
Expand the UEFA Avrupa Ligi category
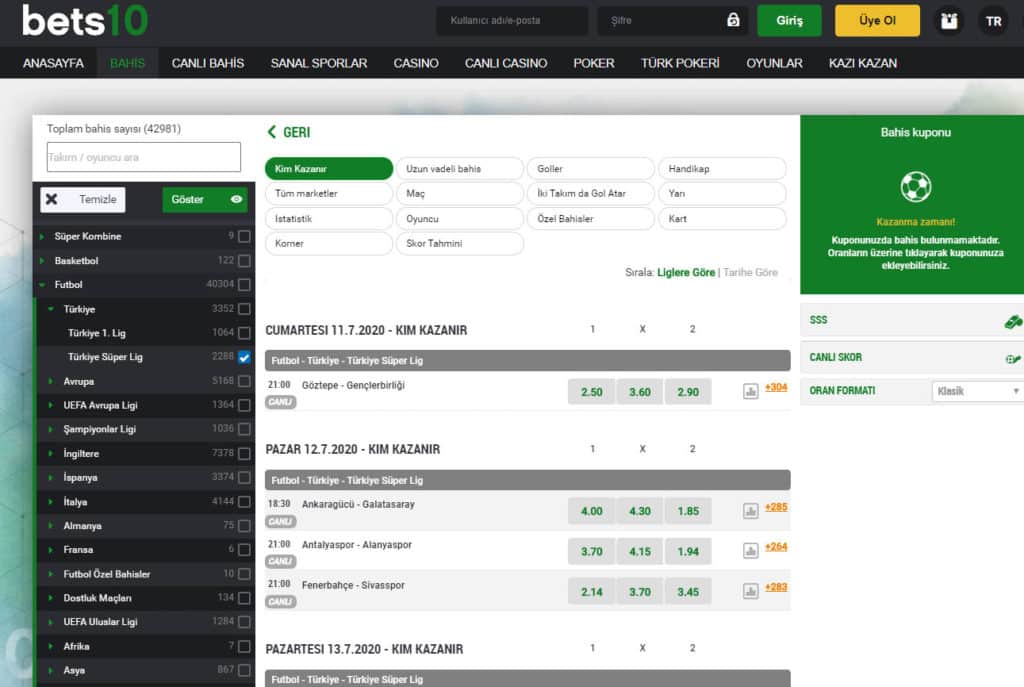(x=51, y=405)
